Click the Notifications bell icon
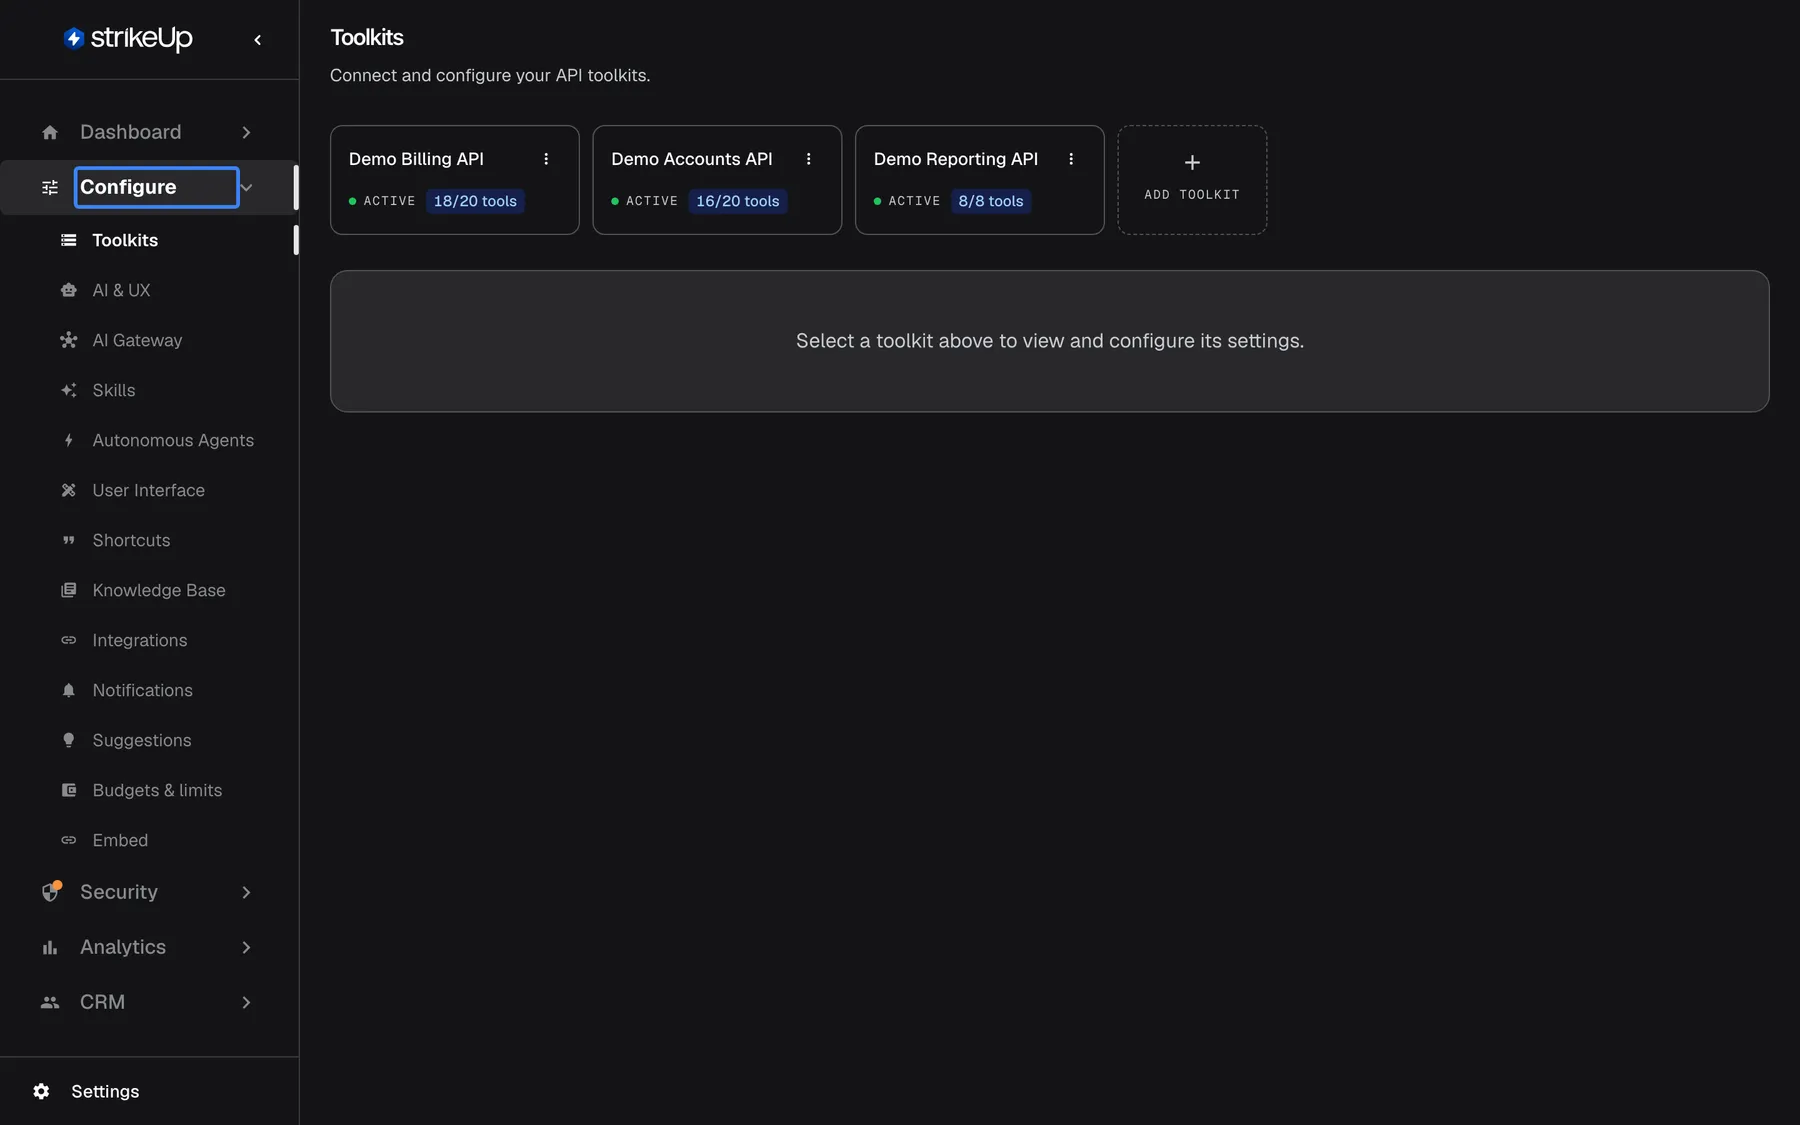The image size is (1800, 1125). tap(69, 690)
